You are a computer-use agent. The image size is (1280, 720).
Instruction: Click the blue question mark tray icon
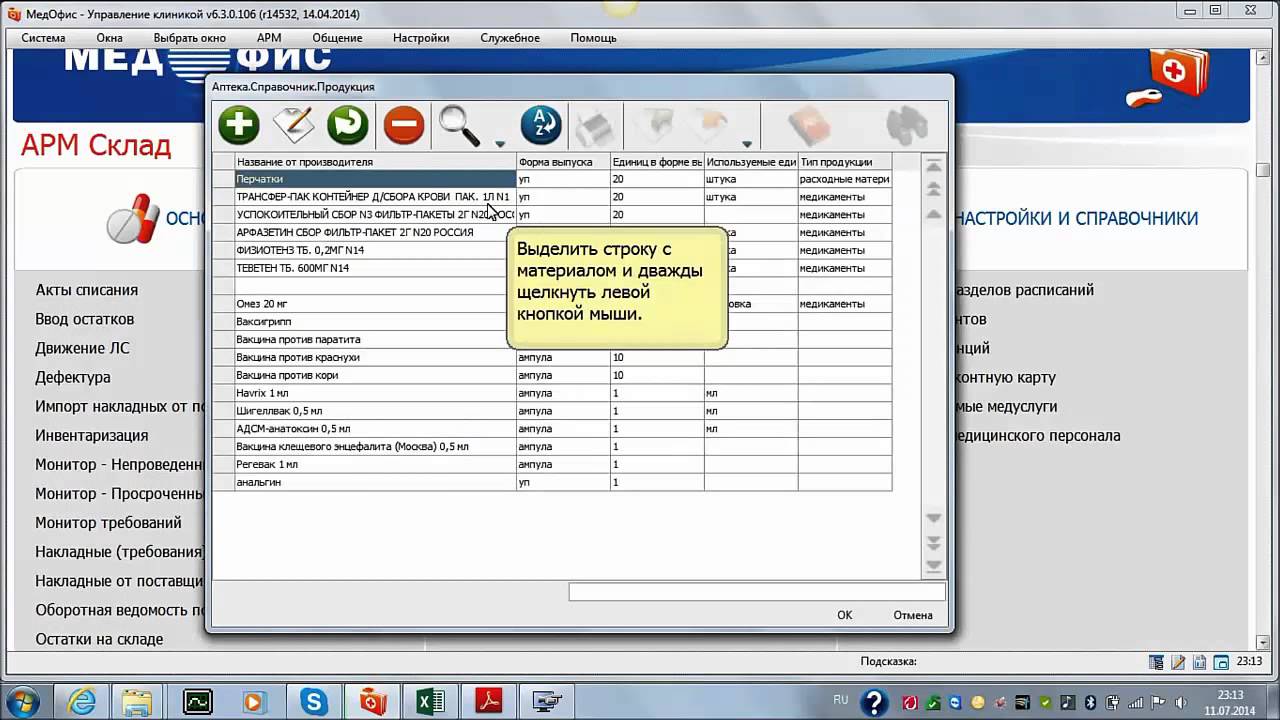(874, 702)
